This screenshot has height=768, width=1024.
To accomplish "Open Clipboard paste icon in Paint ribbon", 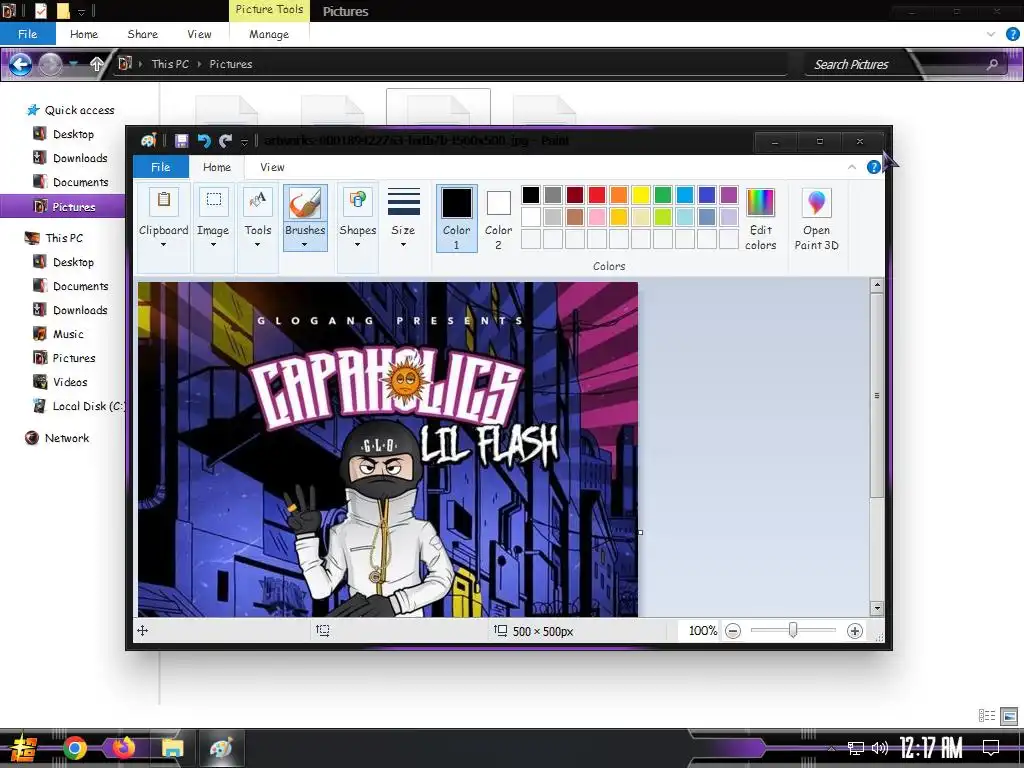I will point(164,202).
